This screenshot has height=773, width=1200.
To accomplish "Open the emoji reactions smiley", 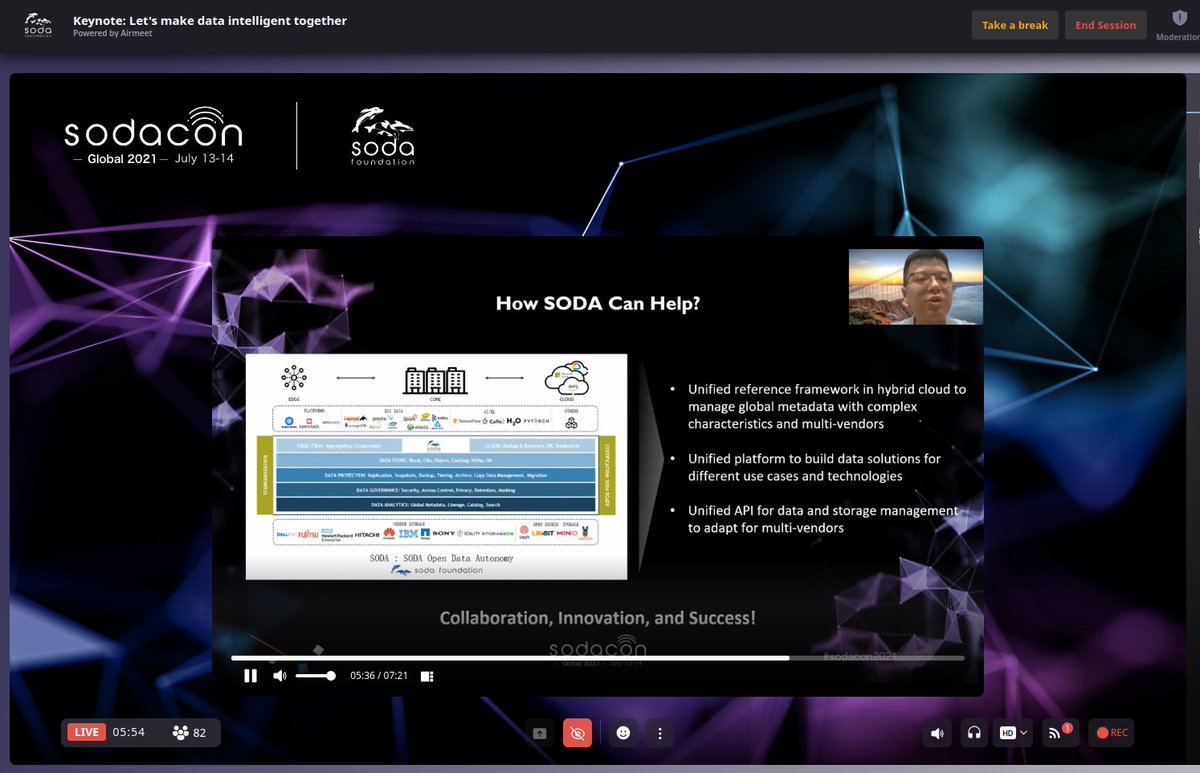I will tap(623, 733).
